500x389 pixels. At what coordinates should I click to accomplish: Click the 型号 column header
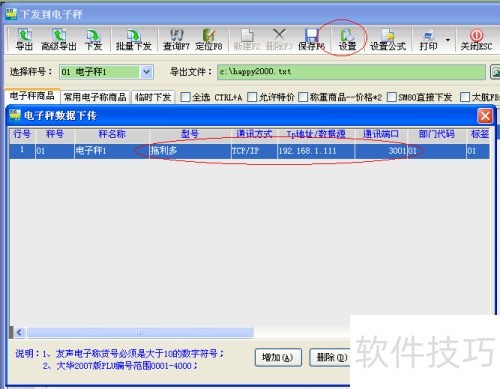(x=190, y=134)
